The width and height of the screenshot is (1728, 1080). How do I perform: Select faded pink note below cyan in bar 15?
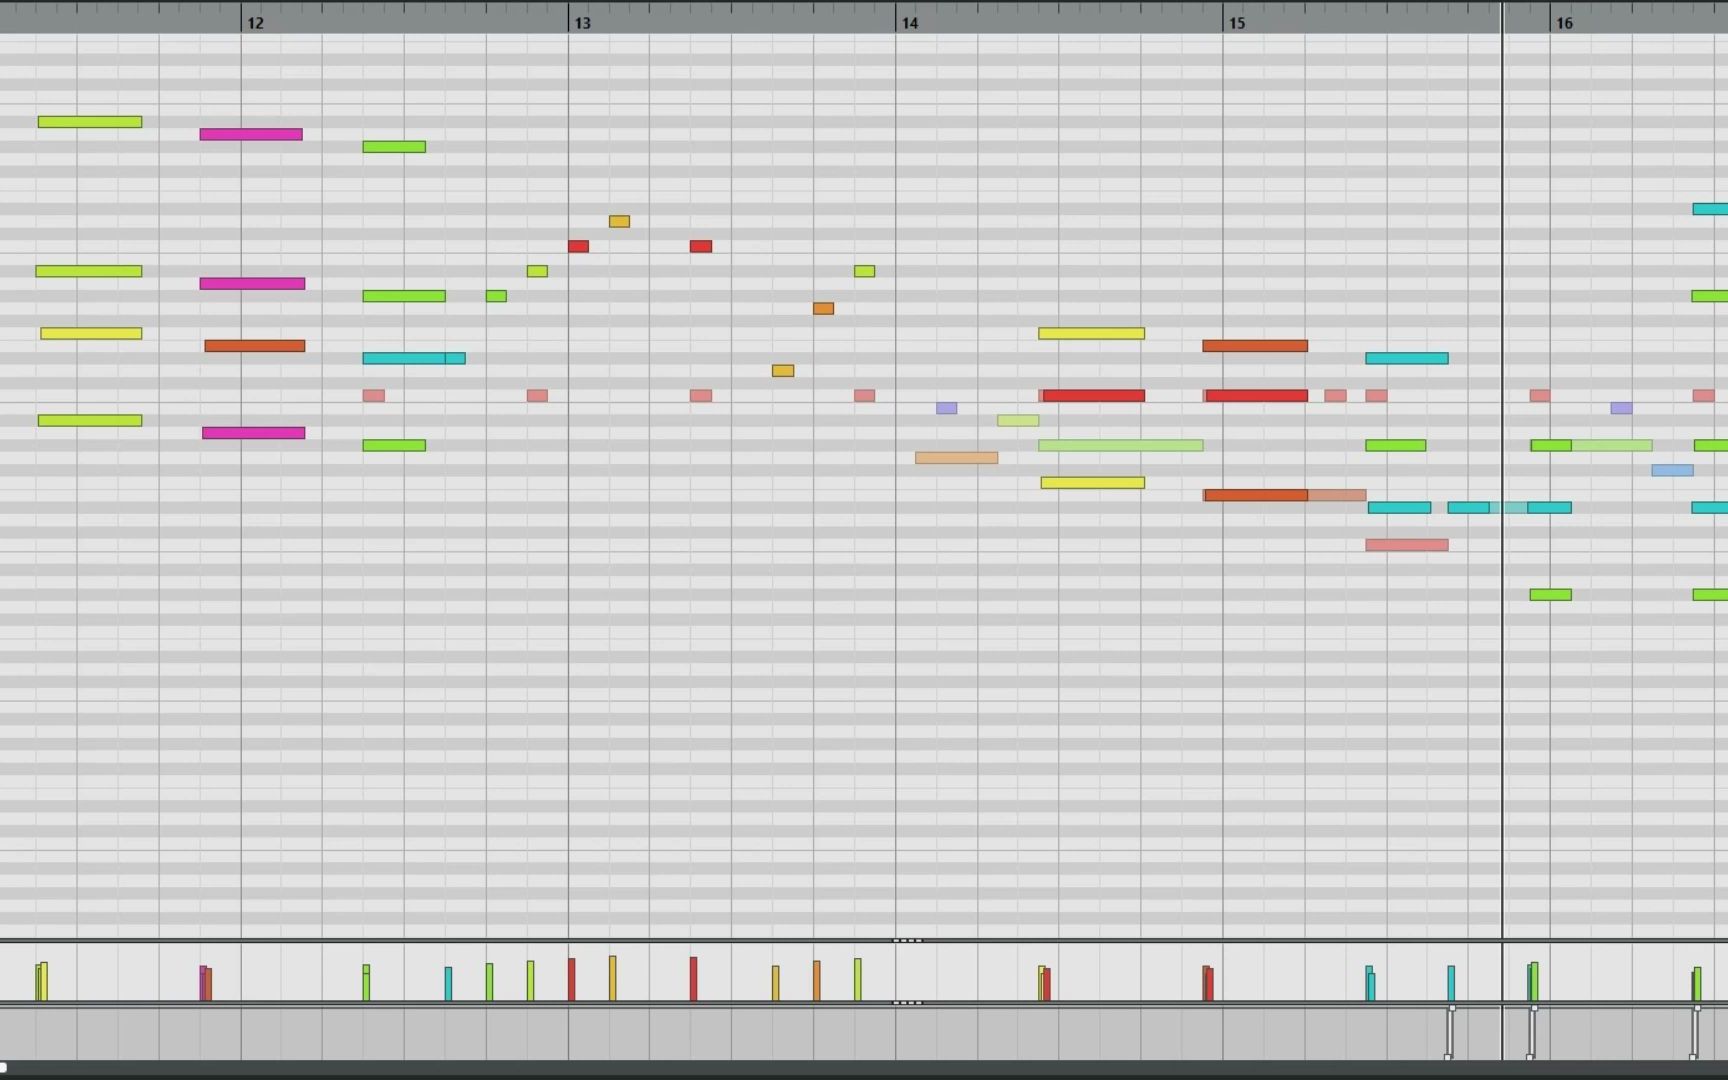(x=1407, y=545)
